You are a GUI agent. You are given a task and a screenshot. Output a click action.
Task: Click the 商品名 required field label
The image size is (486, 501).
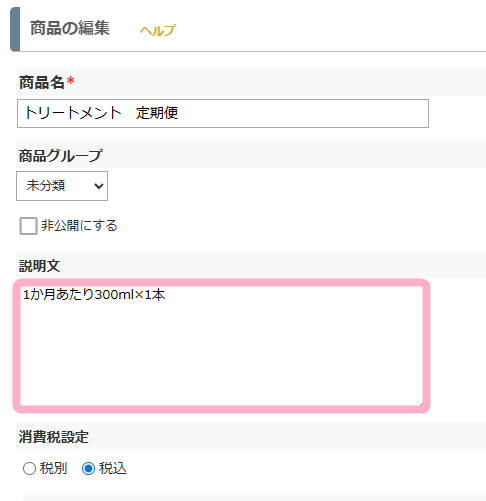(42, 82)
